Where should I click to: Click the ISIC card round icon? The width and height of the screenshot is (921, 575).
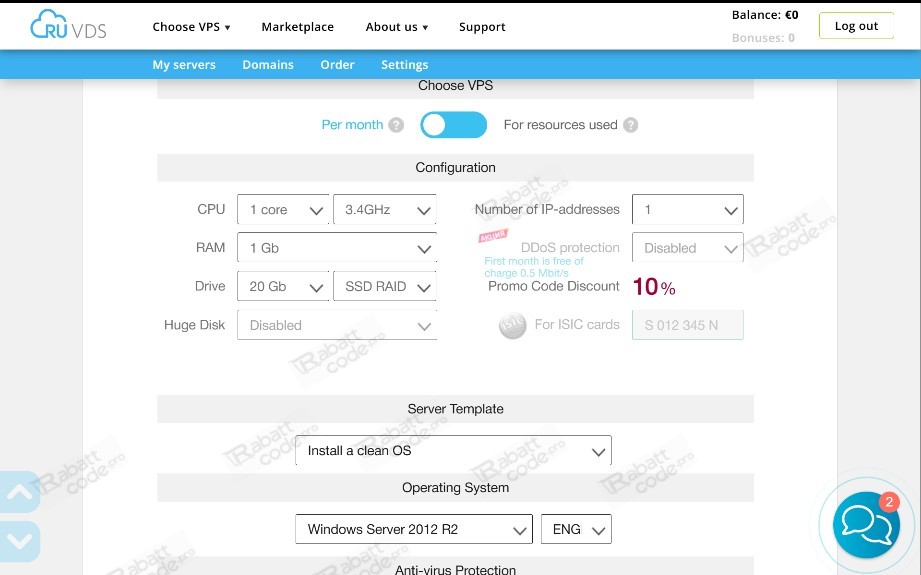[512, 325]
